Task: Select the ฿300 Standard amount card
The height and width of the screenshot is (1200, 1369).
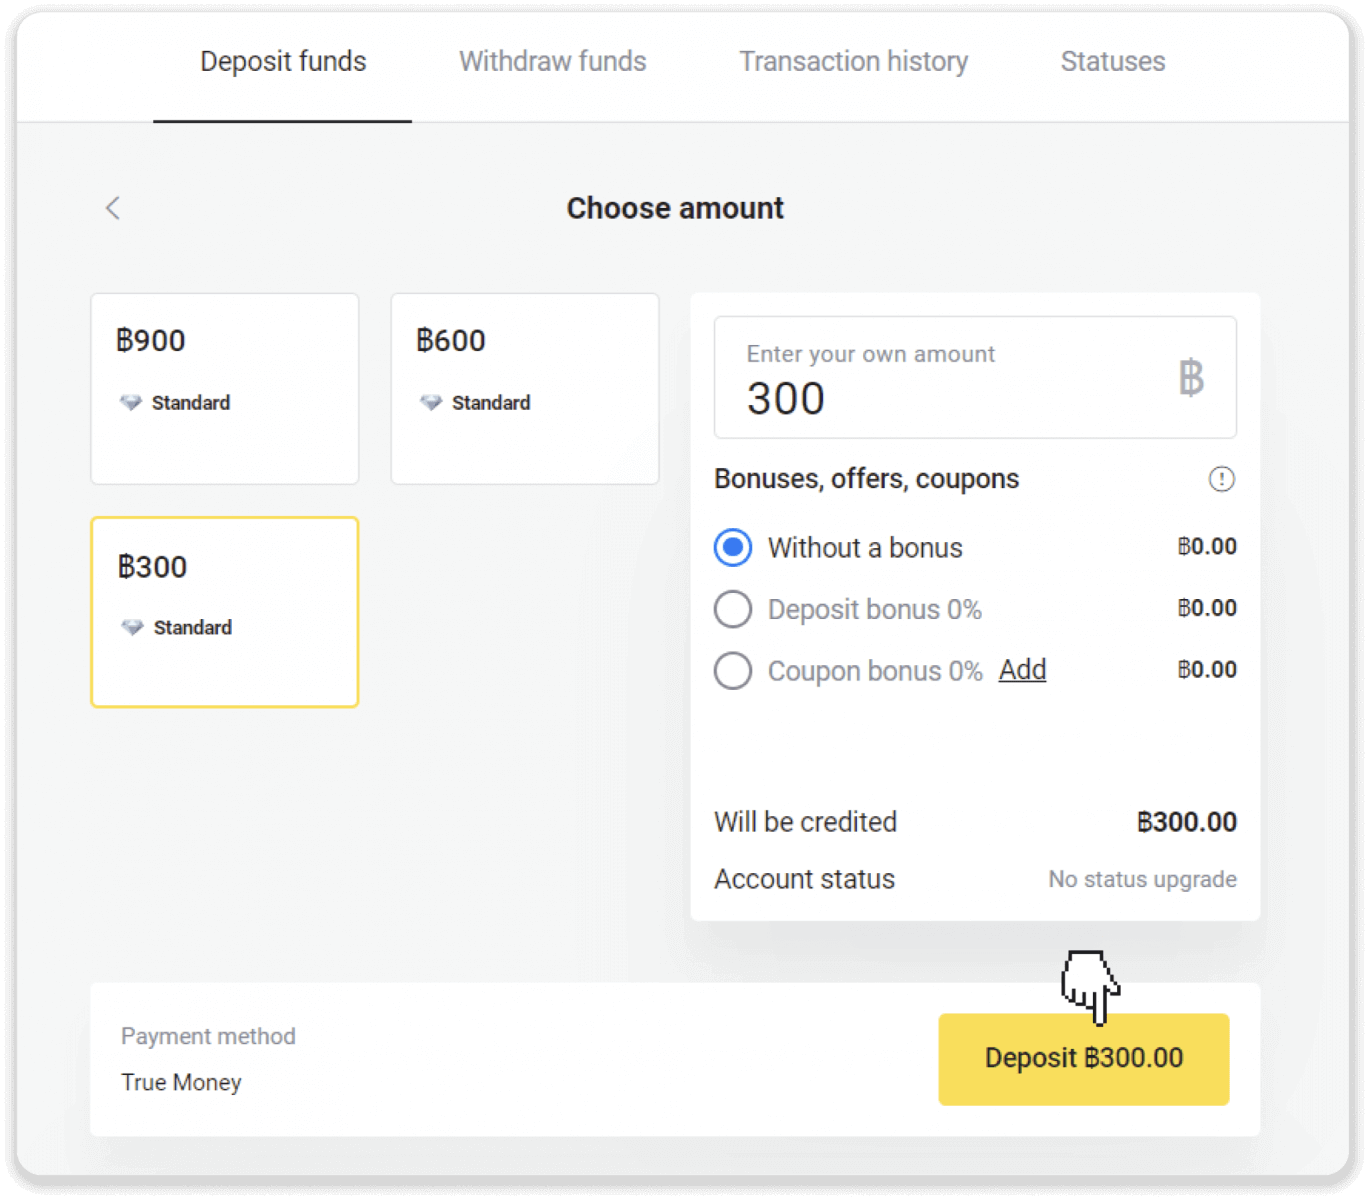Action: tap(224, 612)
